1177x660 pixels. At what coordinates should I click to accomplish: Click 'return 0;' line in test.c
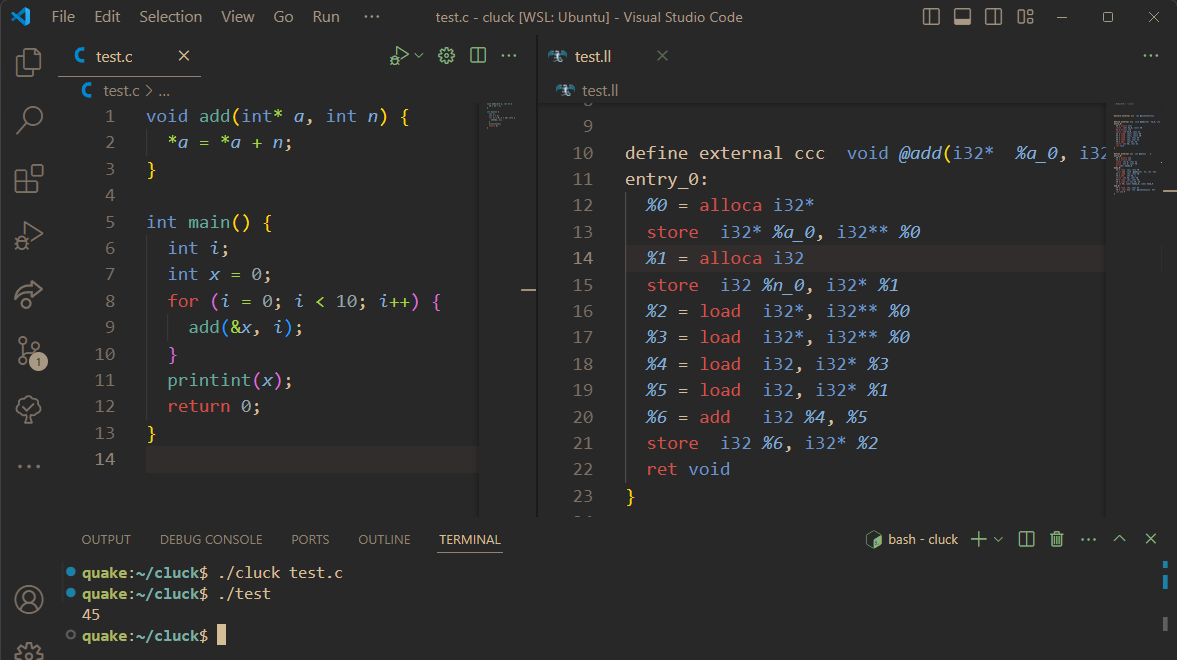coord(214,406)
